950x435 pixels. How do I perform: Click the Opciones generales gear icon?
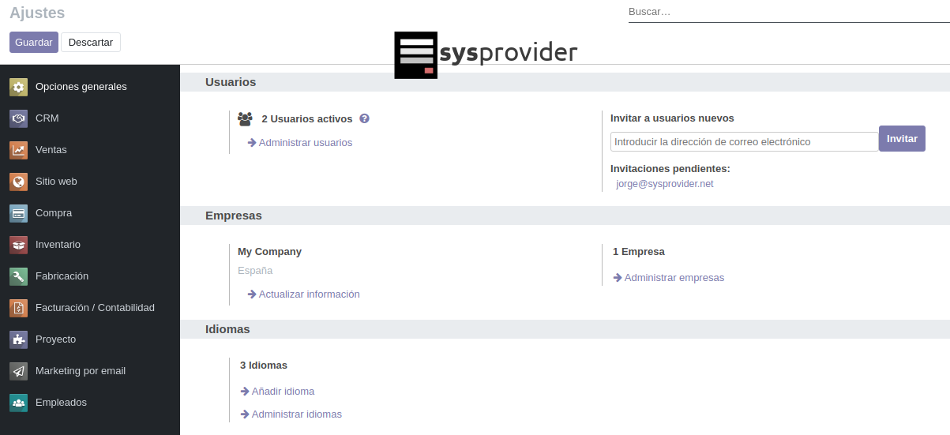click(x=18, y=87)
